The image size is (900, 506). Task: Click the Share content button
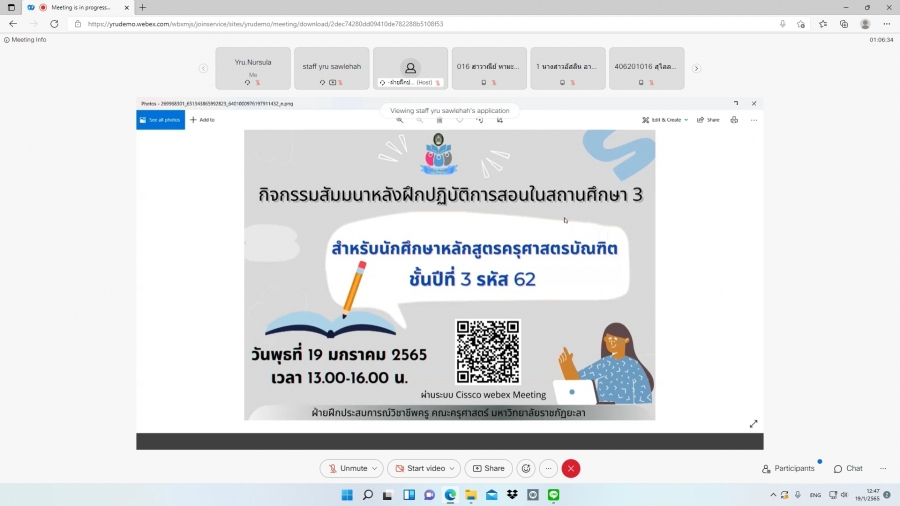point(488,468)
